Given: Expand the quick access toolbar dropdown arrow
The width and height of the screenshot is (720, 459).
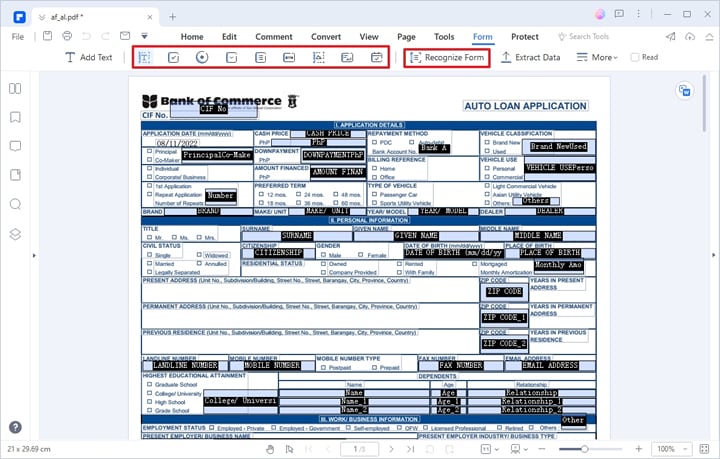Looking at the screenshot, I should click(144, 36).
